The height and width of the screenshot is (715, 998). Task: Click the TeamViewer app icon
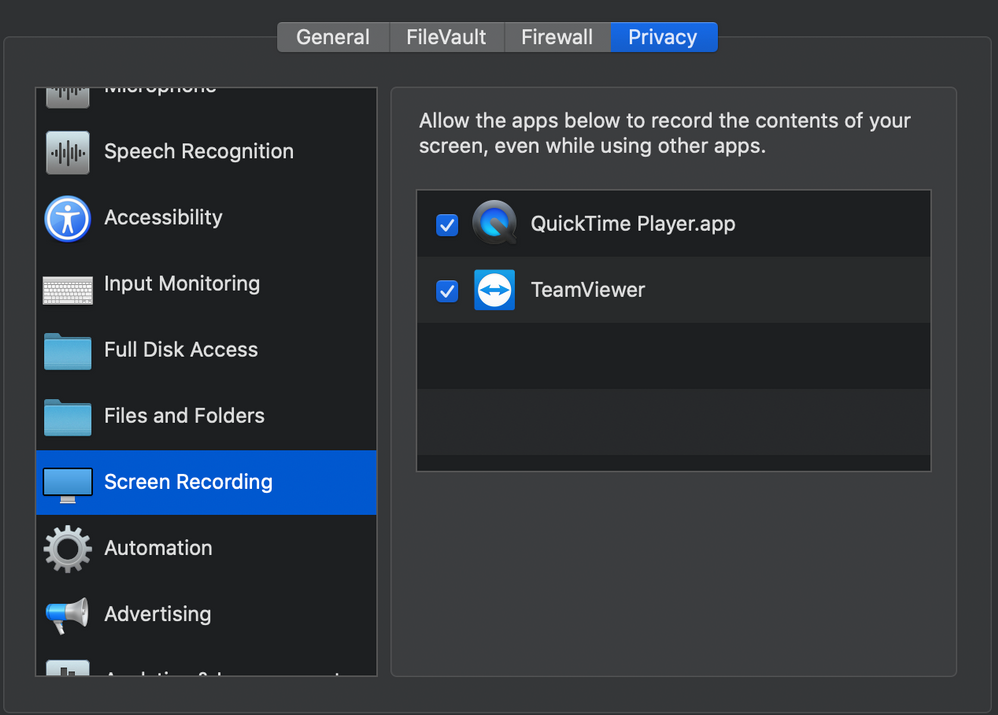(495, 290)
